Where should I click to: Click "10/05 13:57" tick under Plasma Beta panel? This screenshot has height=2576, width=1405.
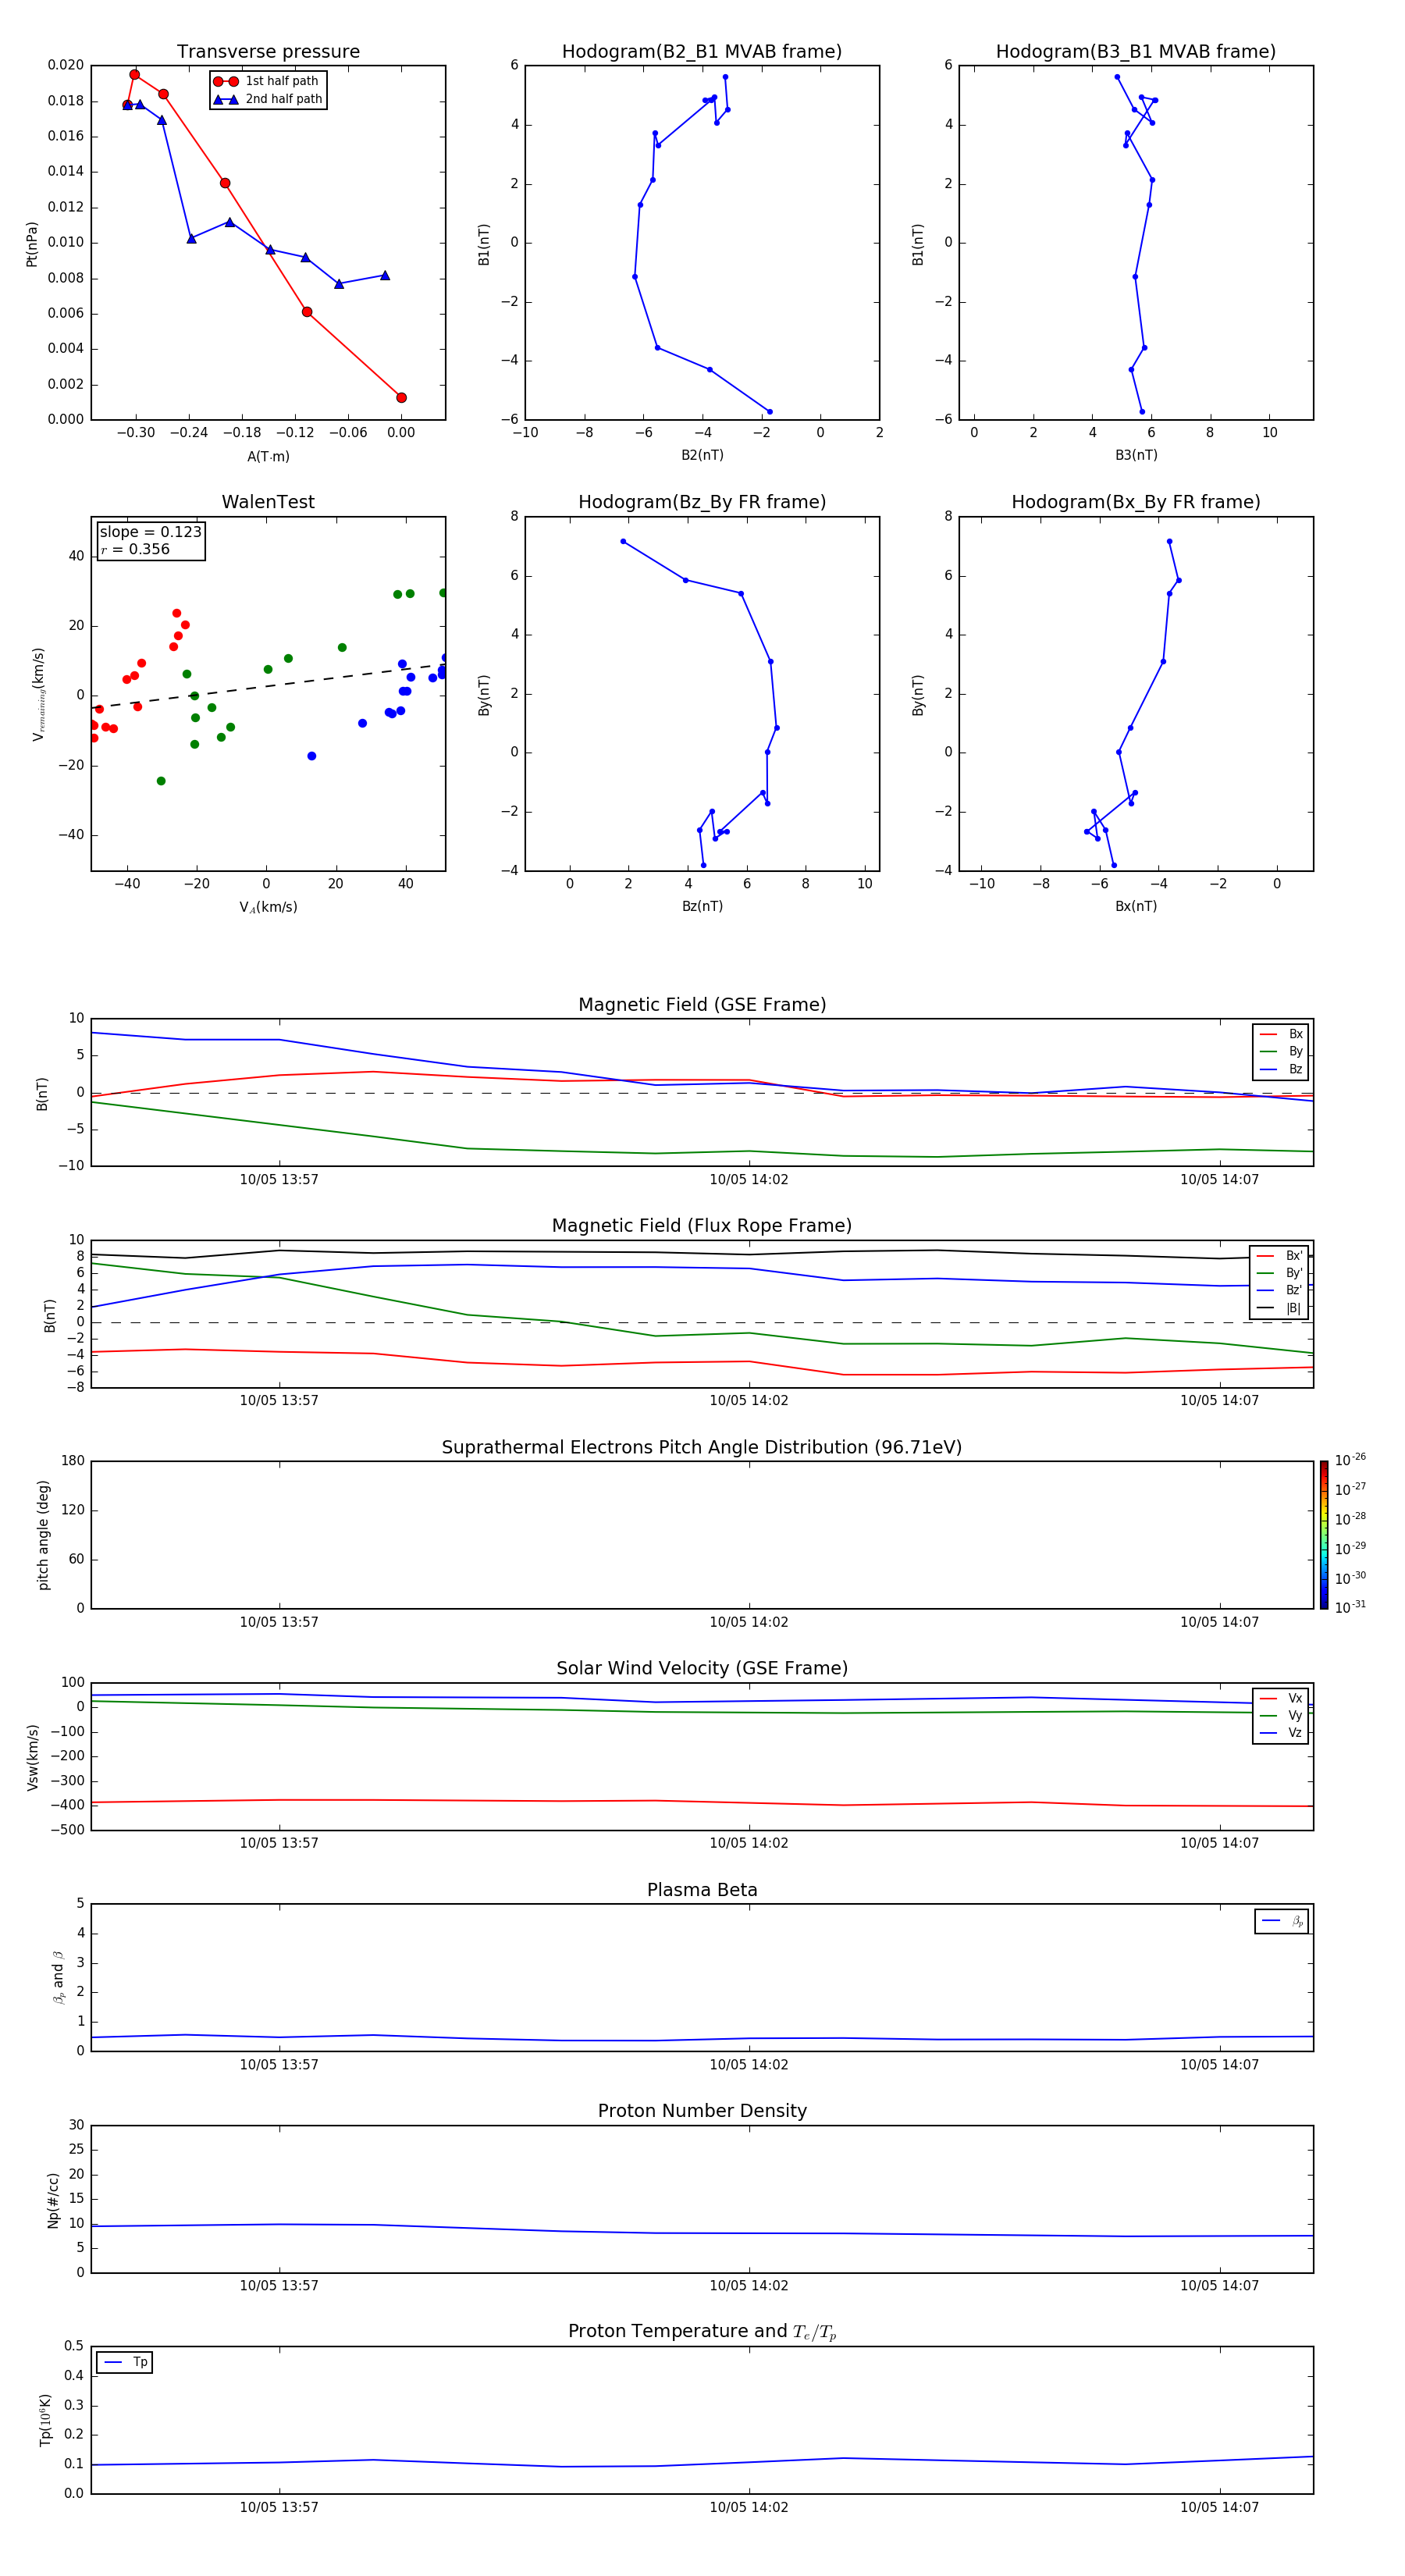(279, 2065)
